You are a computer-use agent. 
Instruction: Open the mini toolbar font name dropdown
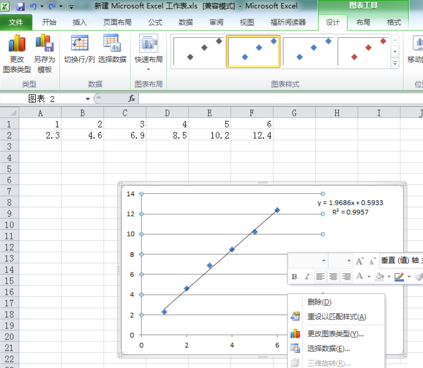[x=324, y=261]
